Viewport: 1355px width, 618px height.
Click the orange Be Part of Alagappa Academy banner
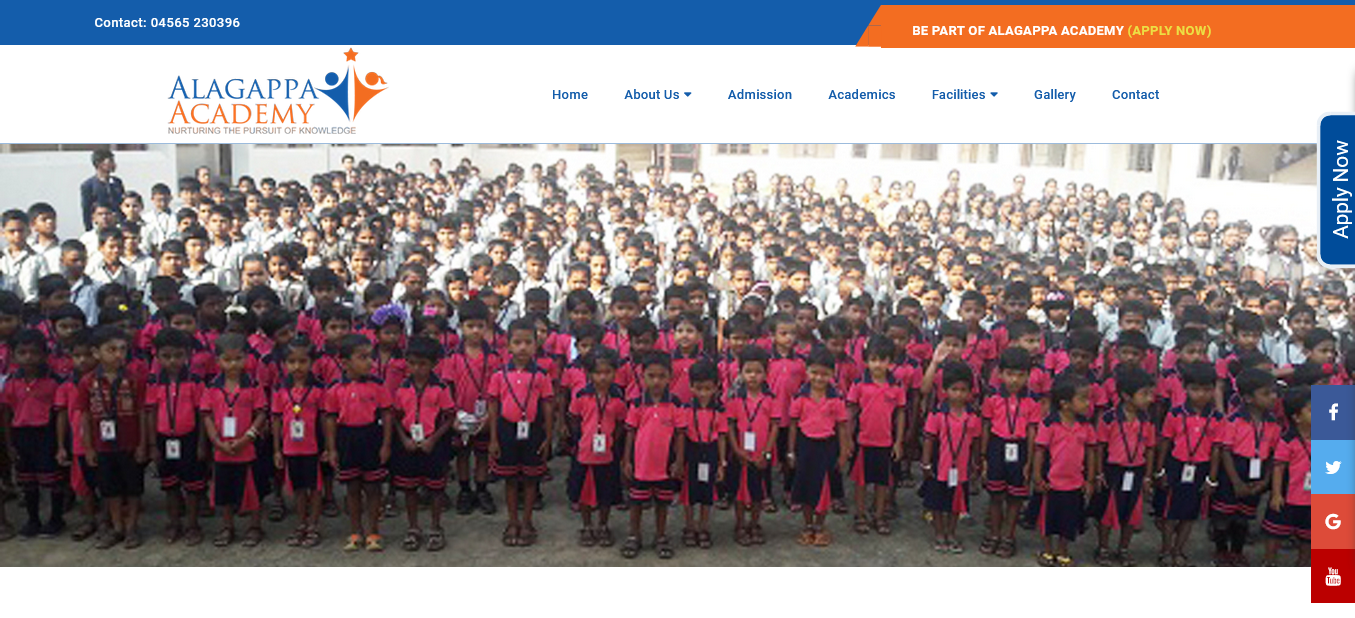(1105, 27)
